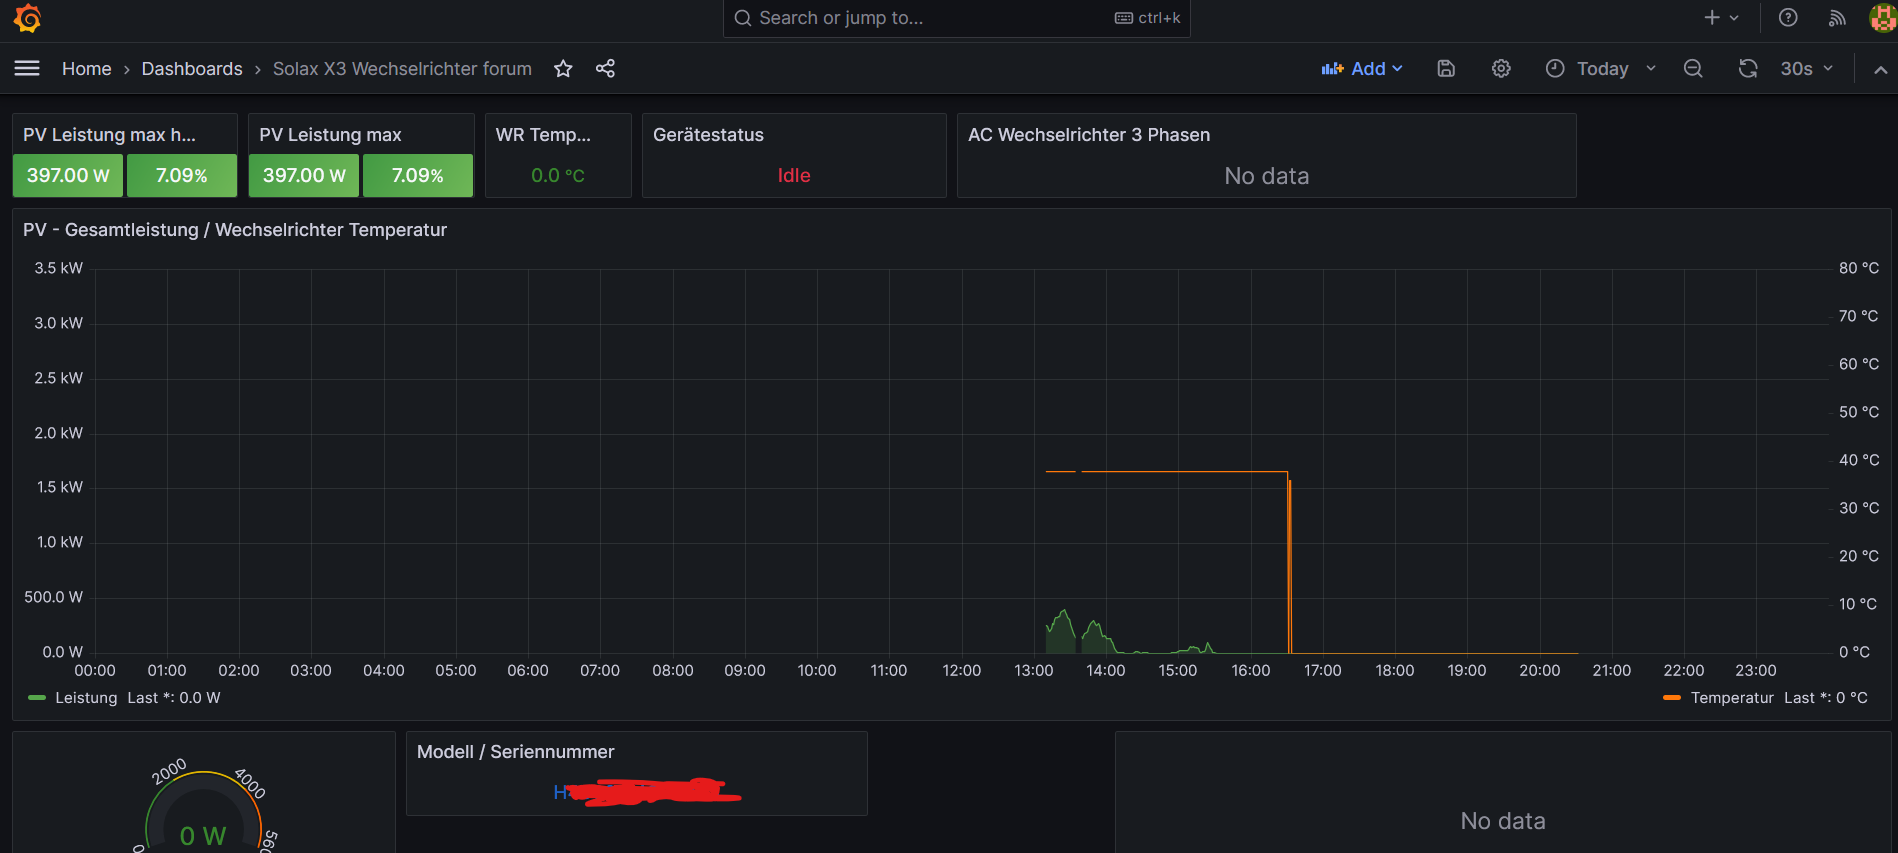Refresh the dashboard now
This screenshot has width=1898, height=853.
(1748, 68)
